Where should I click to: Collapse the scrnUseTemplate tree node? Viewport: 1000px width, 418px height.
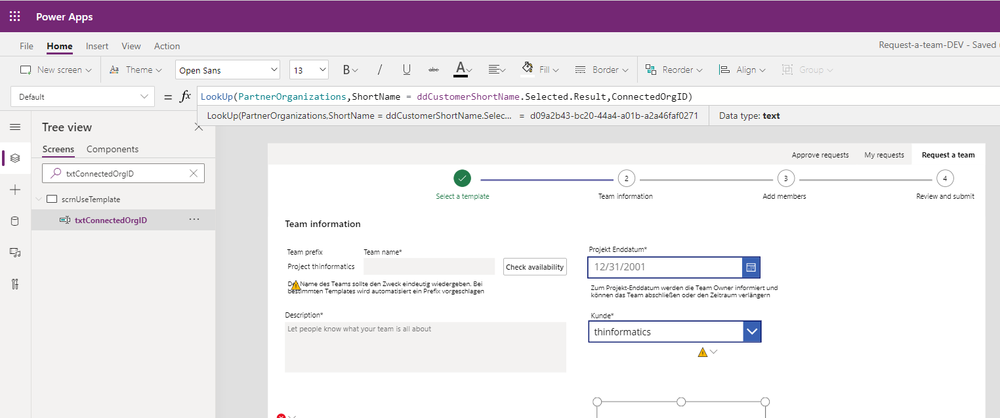click(39, 199)
